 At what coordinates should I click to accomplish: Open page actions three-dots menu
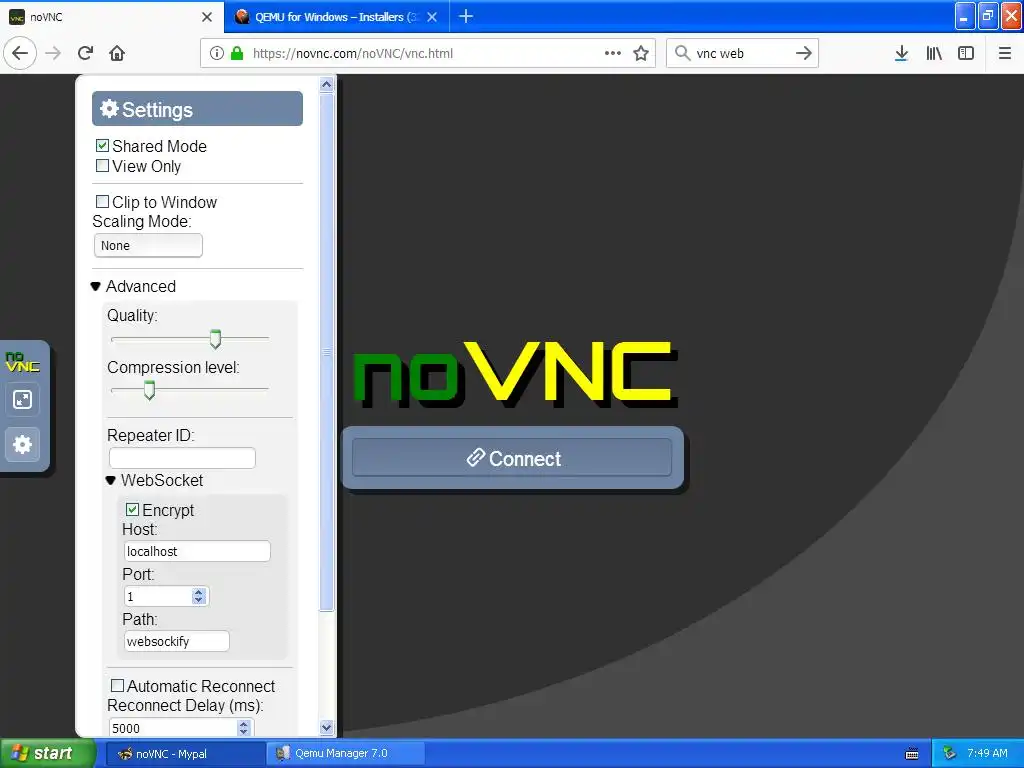[x=613, y=53]
